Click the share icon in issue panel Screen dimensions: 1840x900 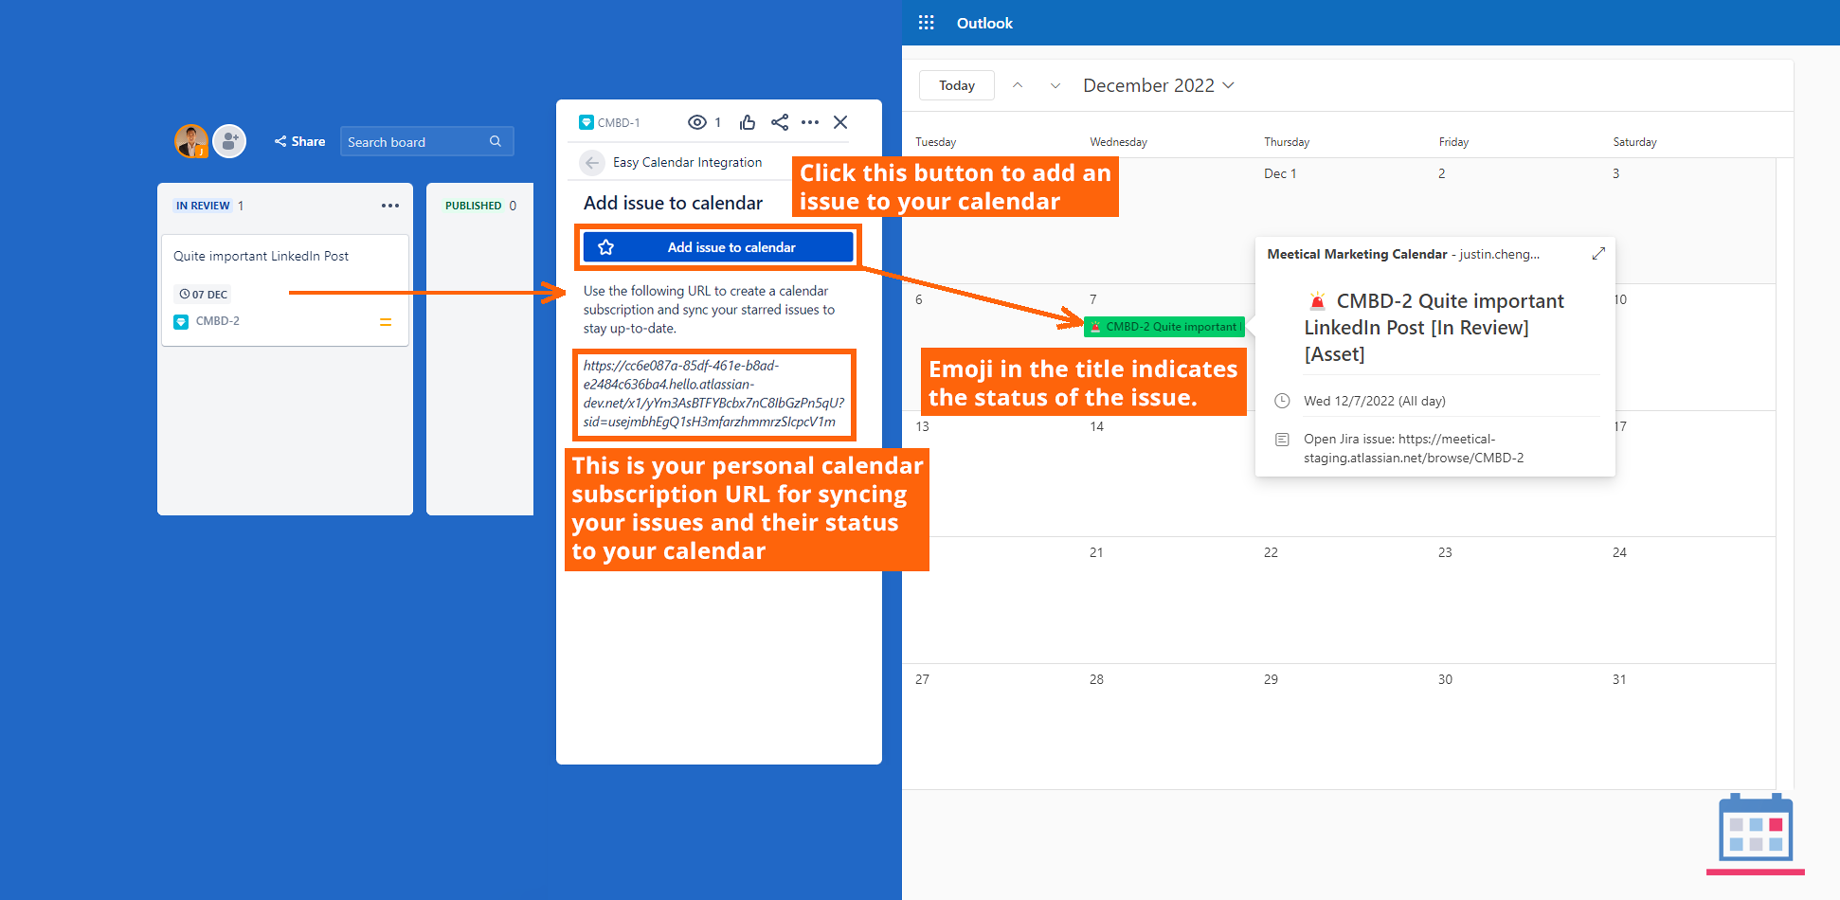(x=779, y=122)
